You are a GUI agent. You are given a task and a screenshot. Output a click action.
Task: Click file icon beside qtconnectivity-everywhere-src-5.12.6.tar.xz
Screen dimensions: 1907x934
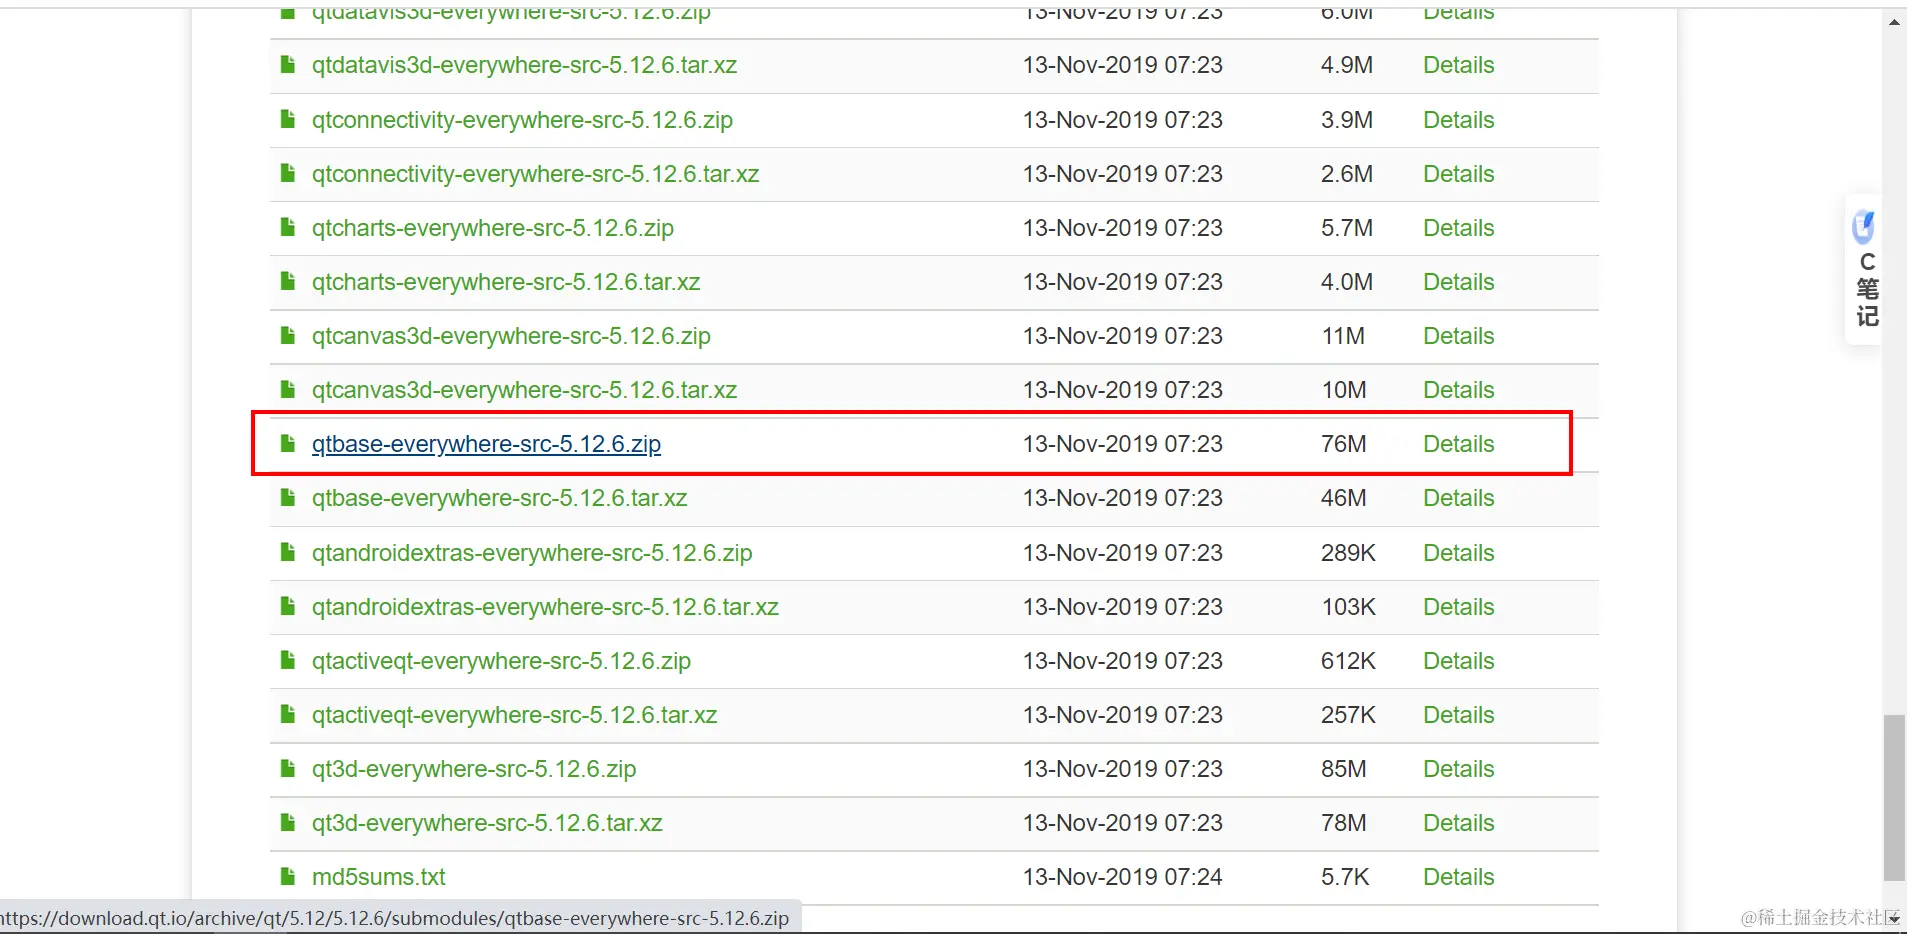288,174
